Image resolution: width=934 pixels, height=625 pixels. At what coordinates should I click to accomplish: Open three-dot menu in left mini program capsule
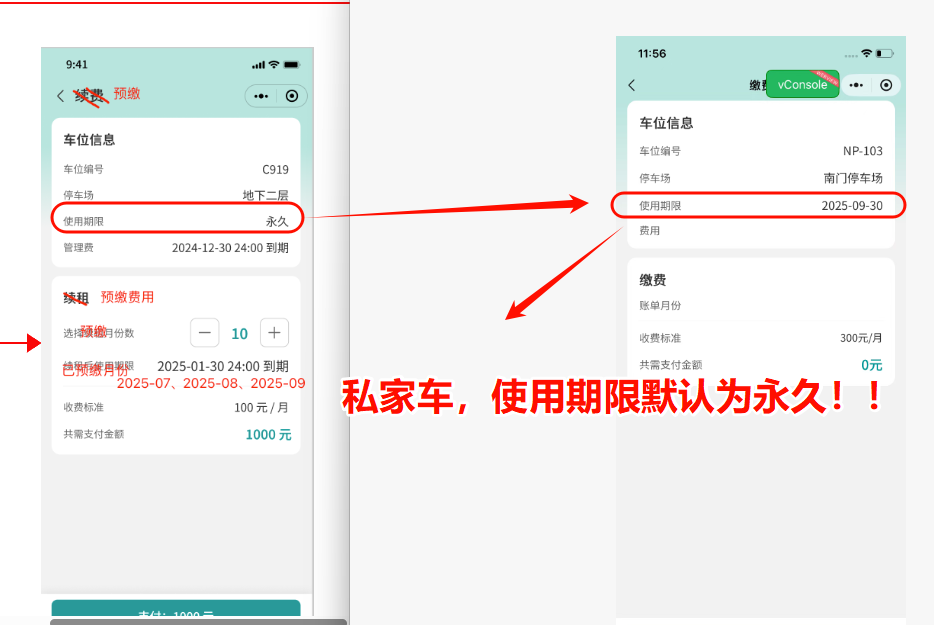tap(261, 96)
